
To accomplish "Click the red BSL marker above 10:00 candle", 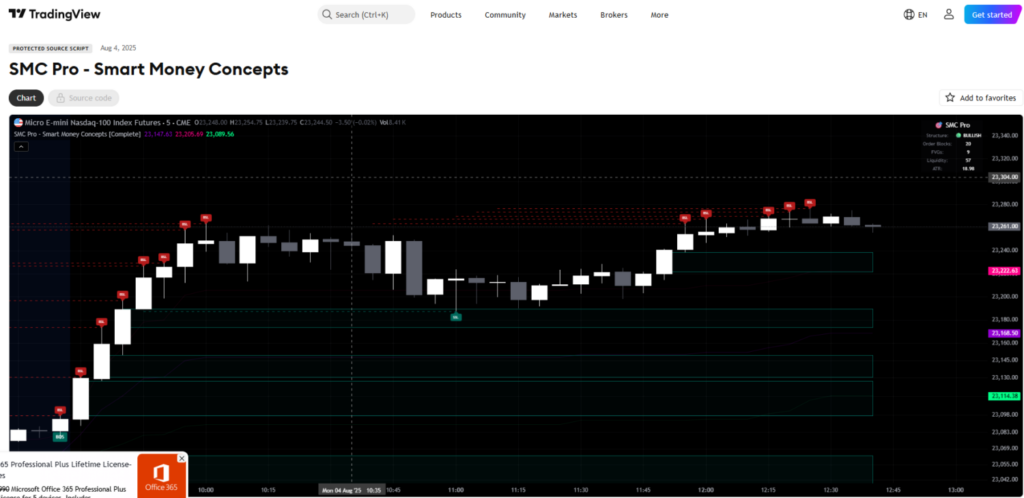I will point(206,217).
